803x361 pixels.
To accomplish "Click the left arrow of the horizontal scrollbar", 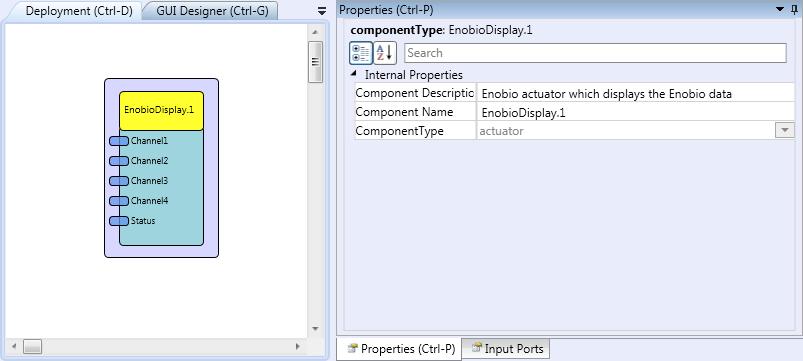I will coord(14,347).
